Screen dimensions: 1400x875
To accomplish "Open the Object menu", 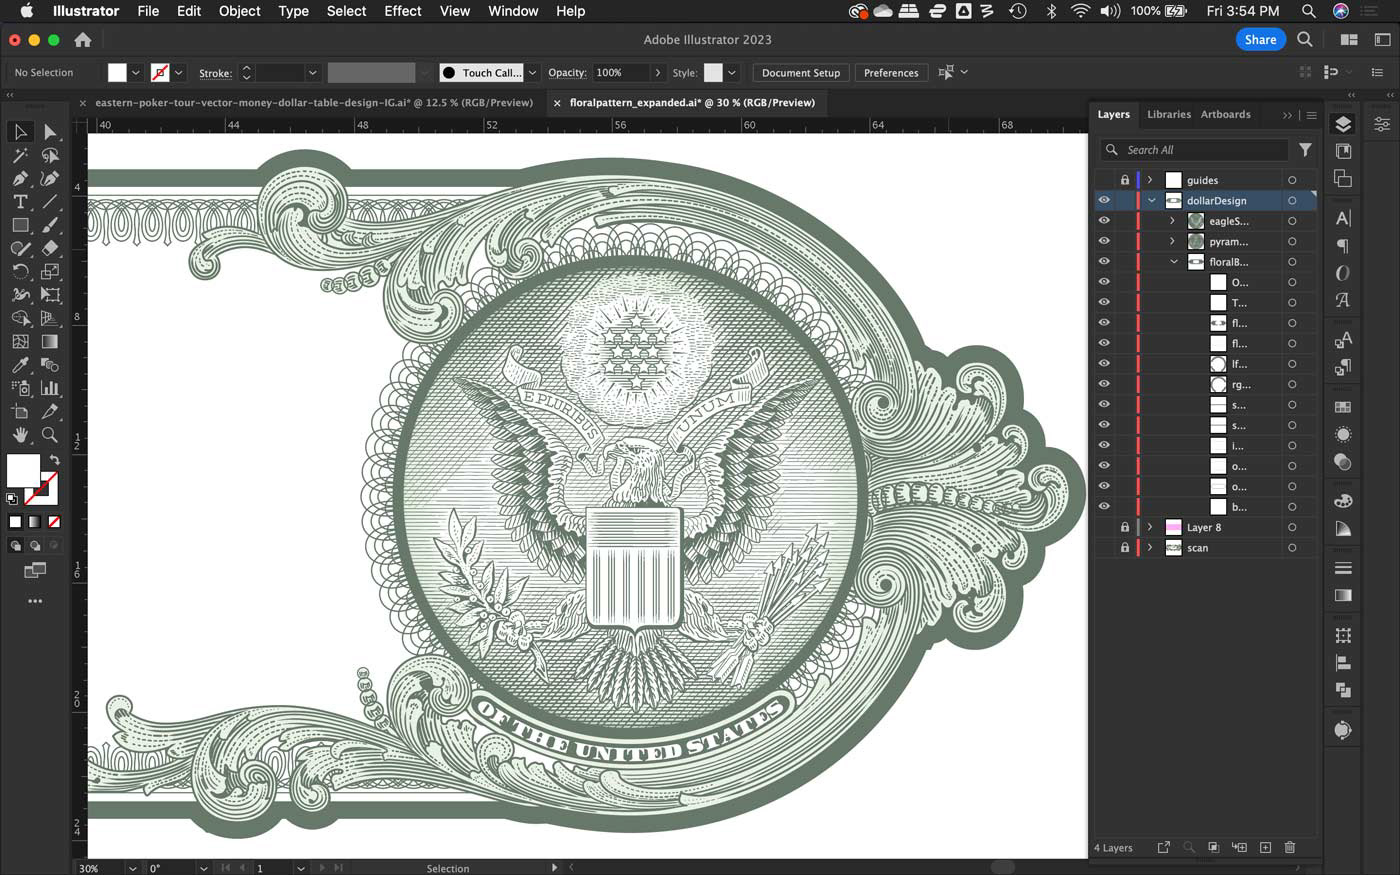I will click(x=239, y=11).
